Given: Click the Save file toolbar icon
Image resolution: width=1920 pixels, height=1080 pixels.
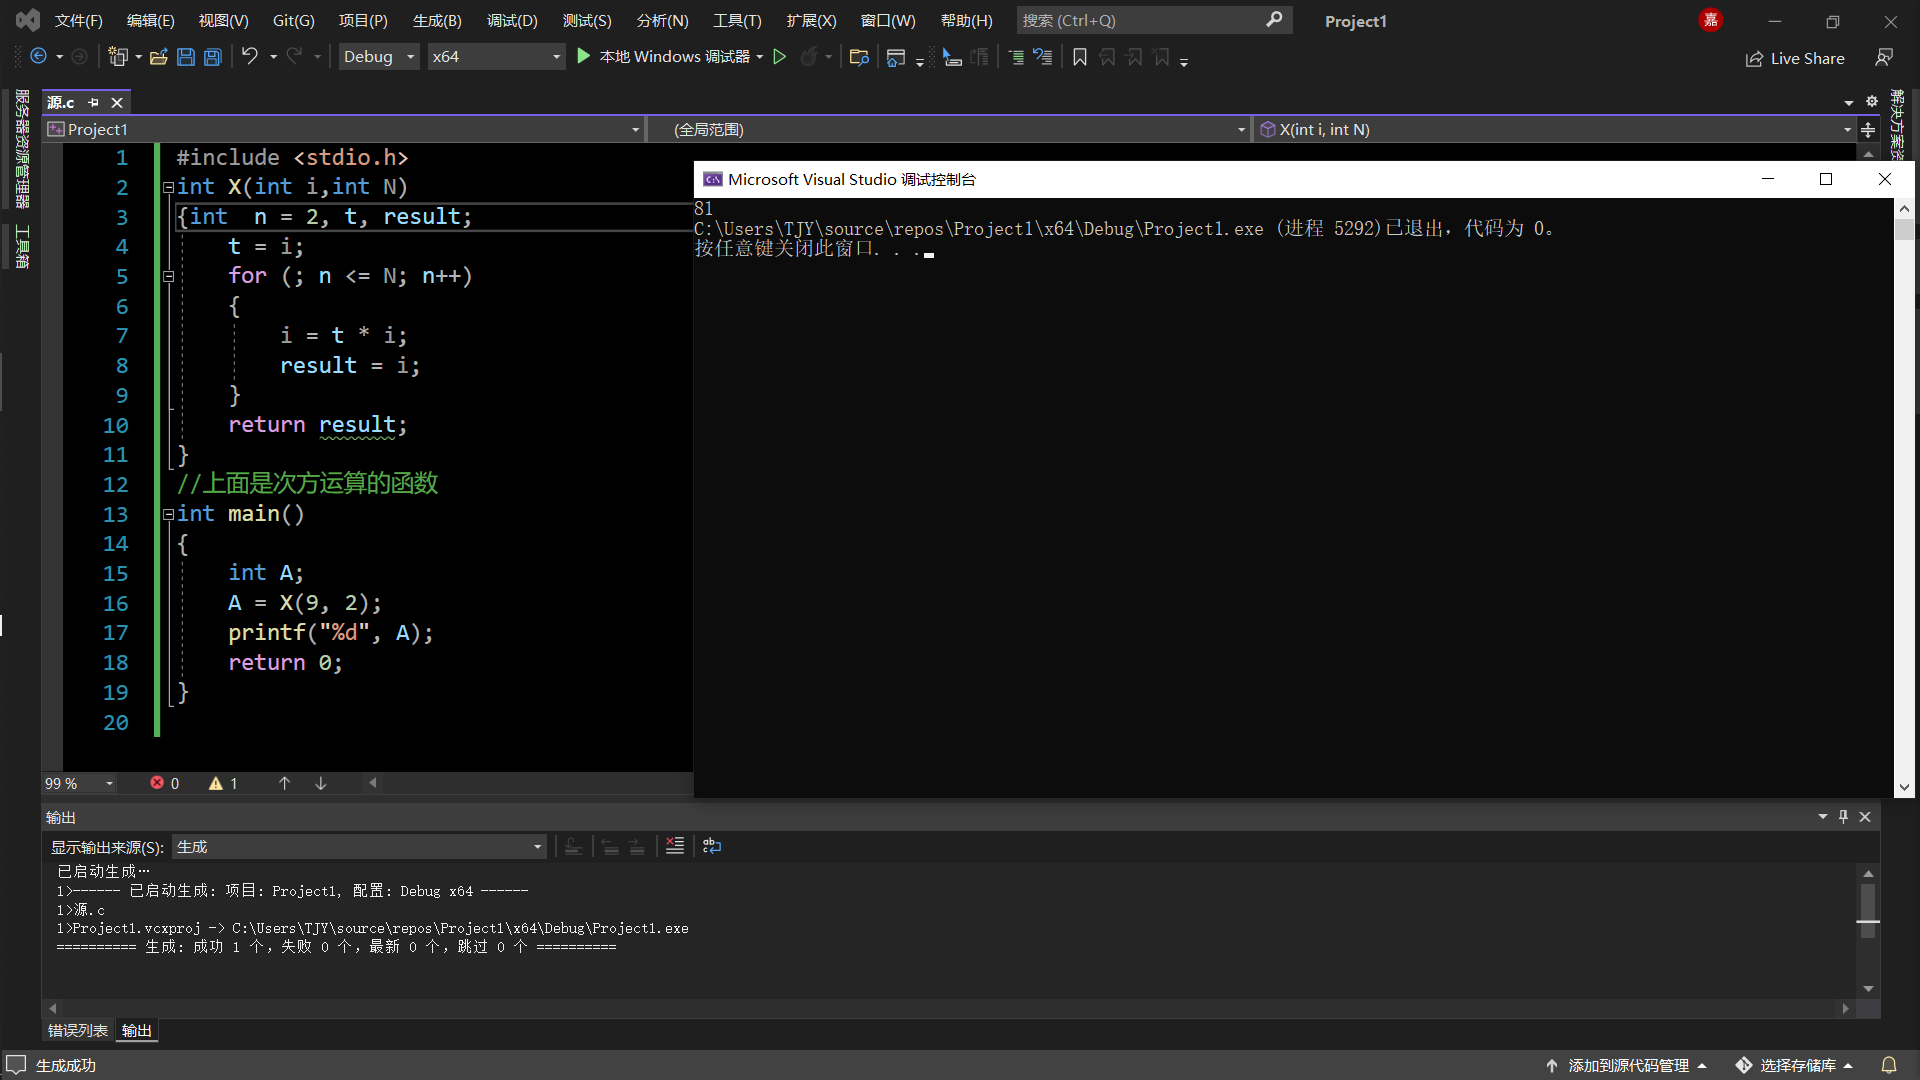Looking at the screenshot, I should tap(185, 57).
